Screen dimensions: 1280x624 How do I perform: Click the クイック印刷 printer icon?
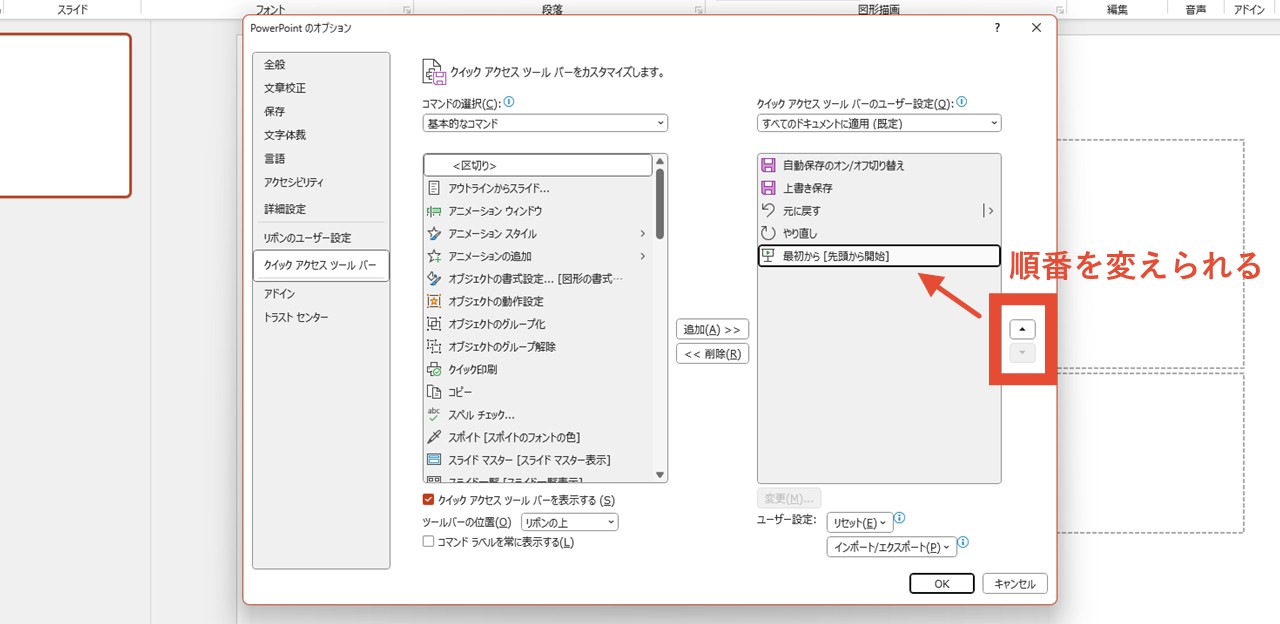(x=434, y=369)
